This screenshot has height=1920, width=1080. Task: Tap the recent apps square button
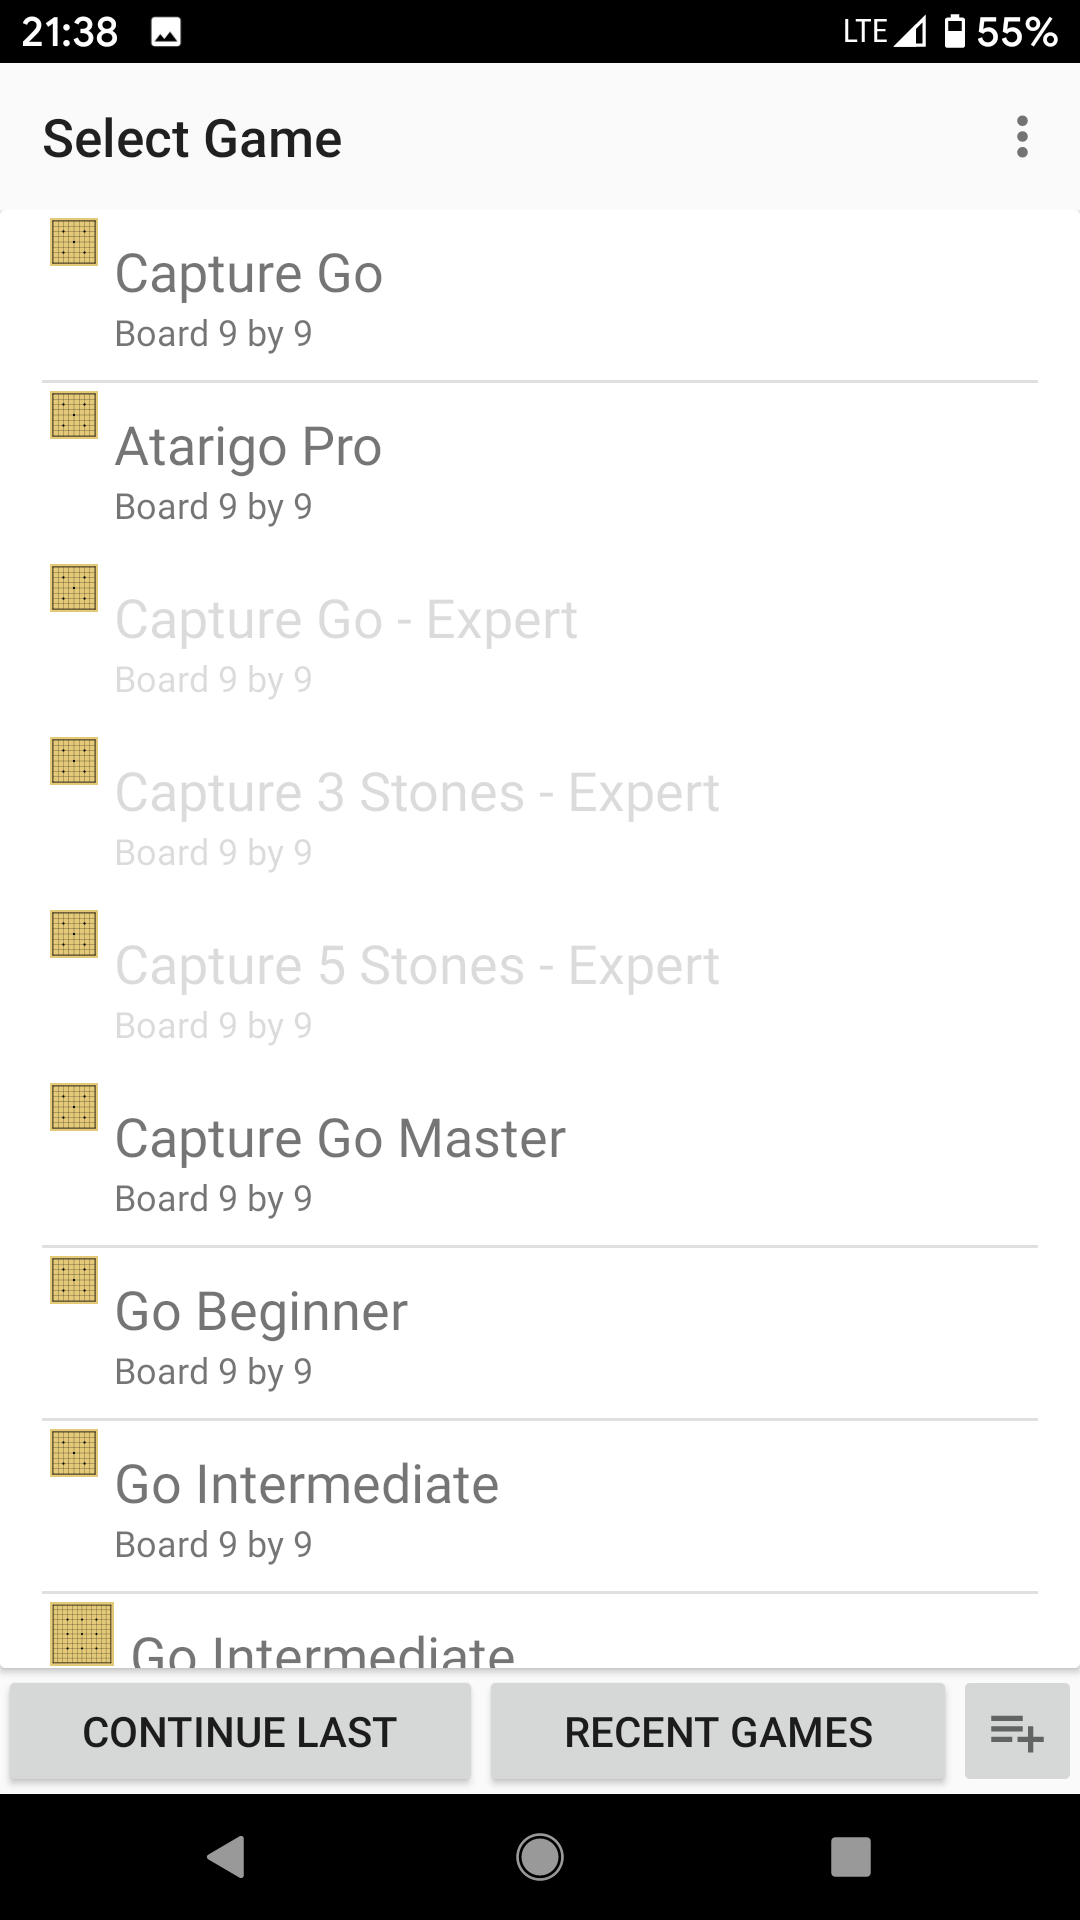point(851,1857)
